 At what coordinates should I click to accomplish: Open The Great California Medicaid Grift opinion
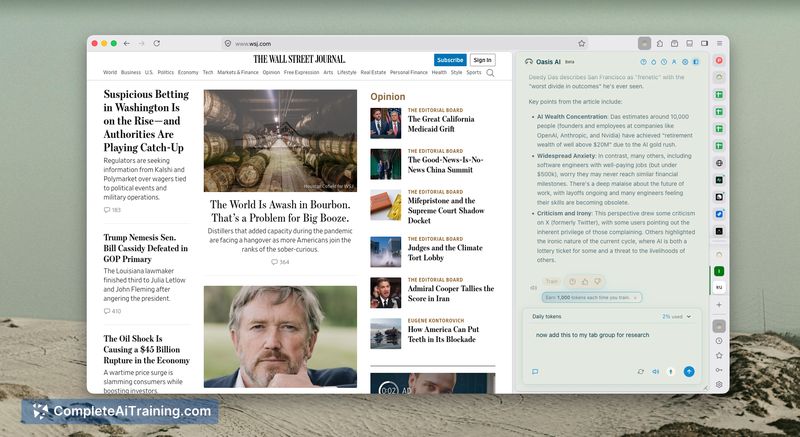tap(441, 124)
